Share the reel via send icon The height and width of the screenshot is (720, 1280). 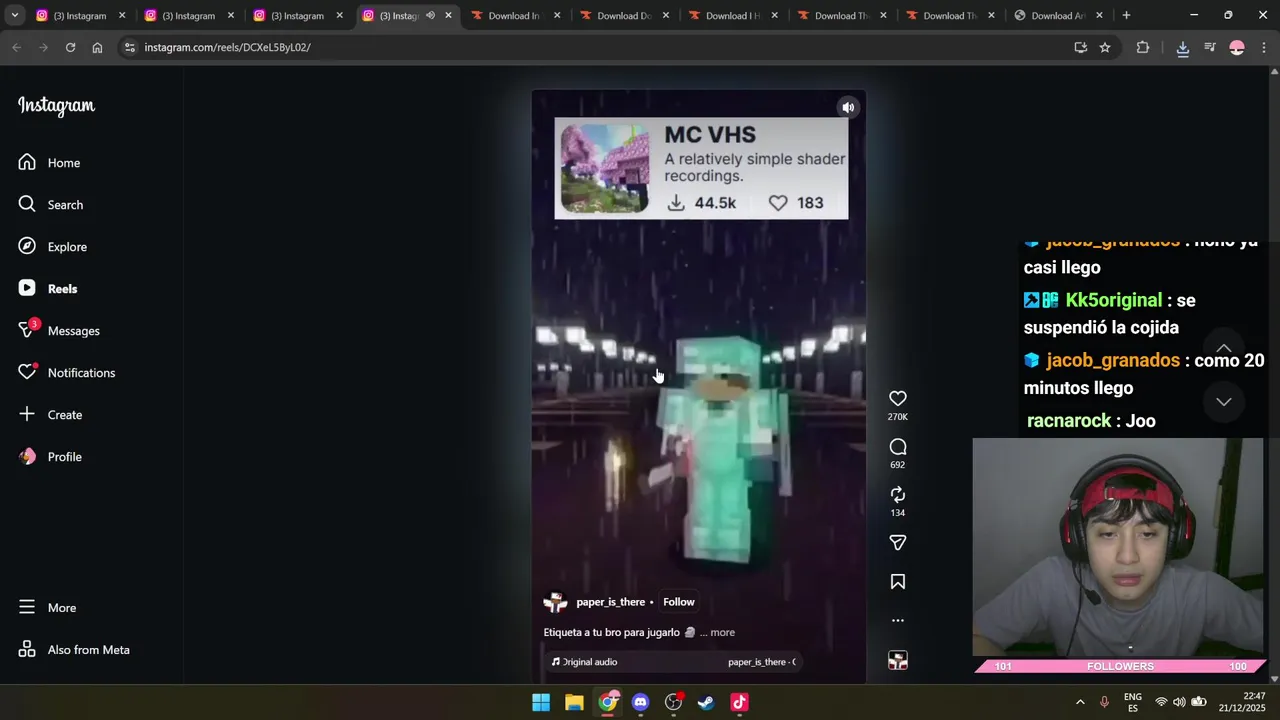point(898,543)
